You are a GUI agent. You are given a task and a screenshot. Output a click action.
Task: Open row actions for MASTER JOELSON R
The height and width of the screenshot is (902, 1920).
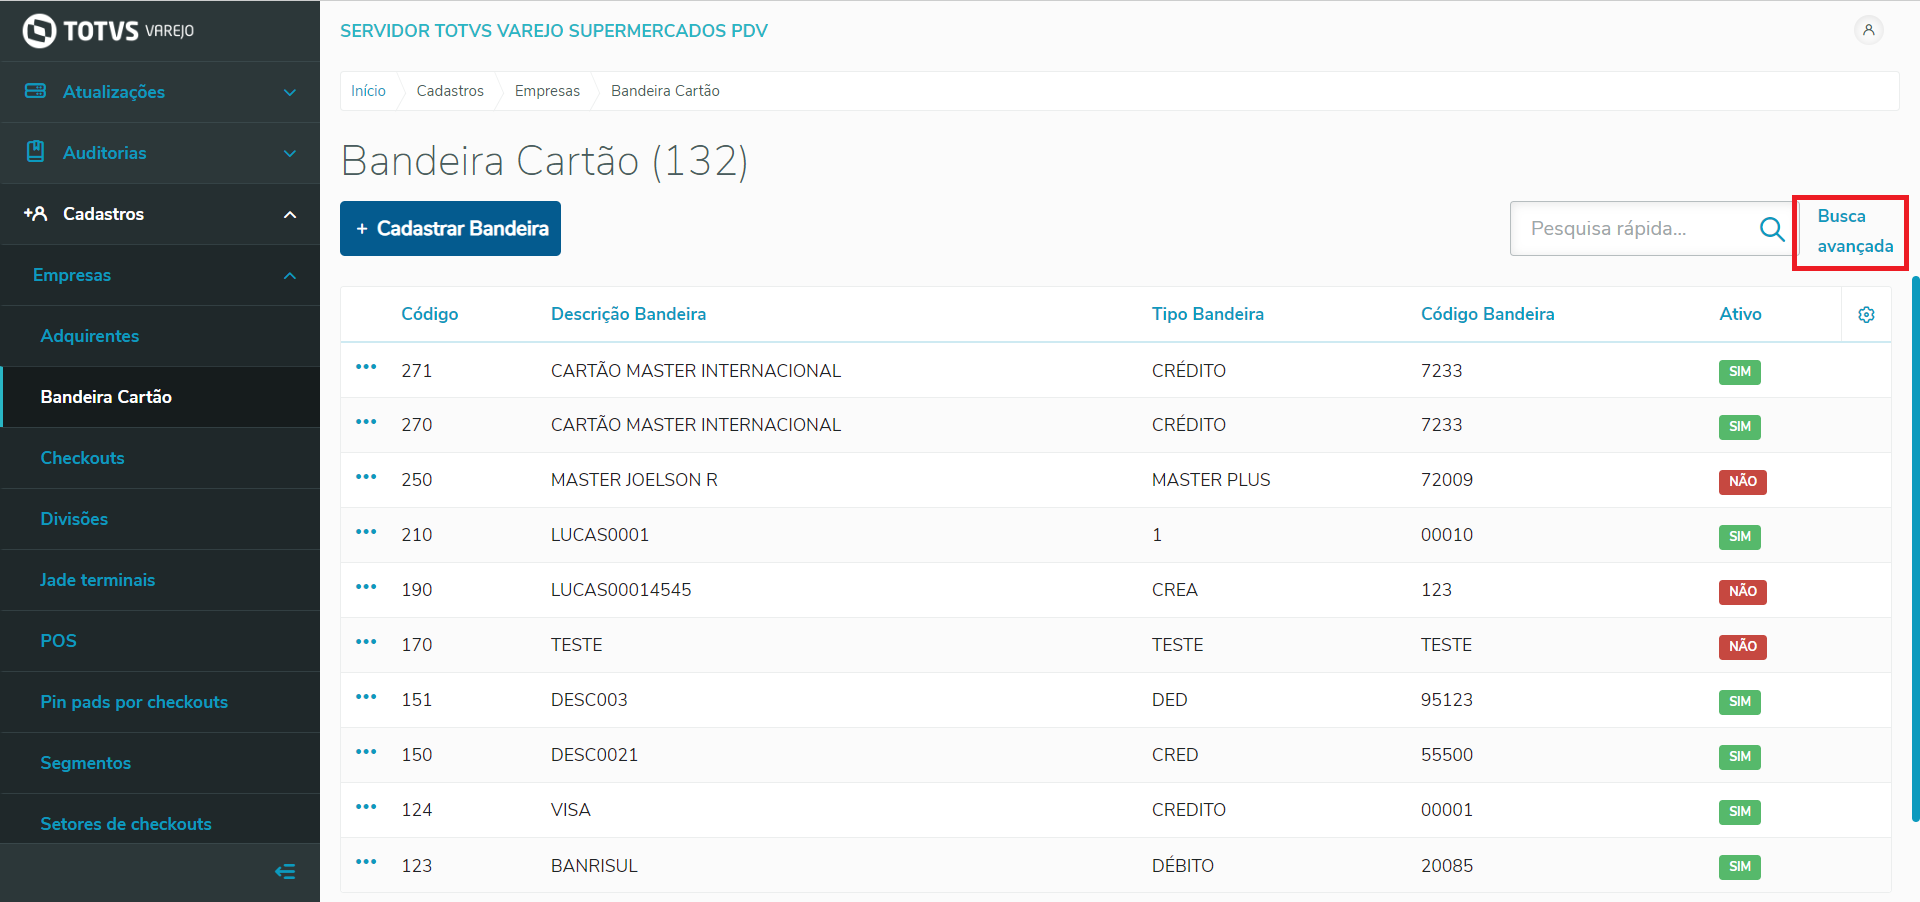pos(366,477)
